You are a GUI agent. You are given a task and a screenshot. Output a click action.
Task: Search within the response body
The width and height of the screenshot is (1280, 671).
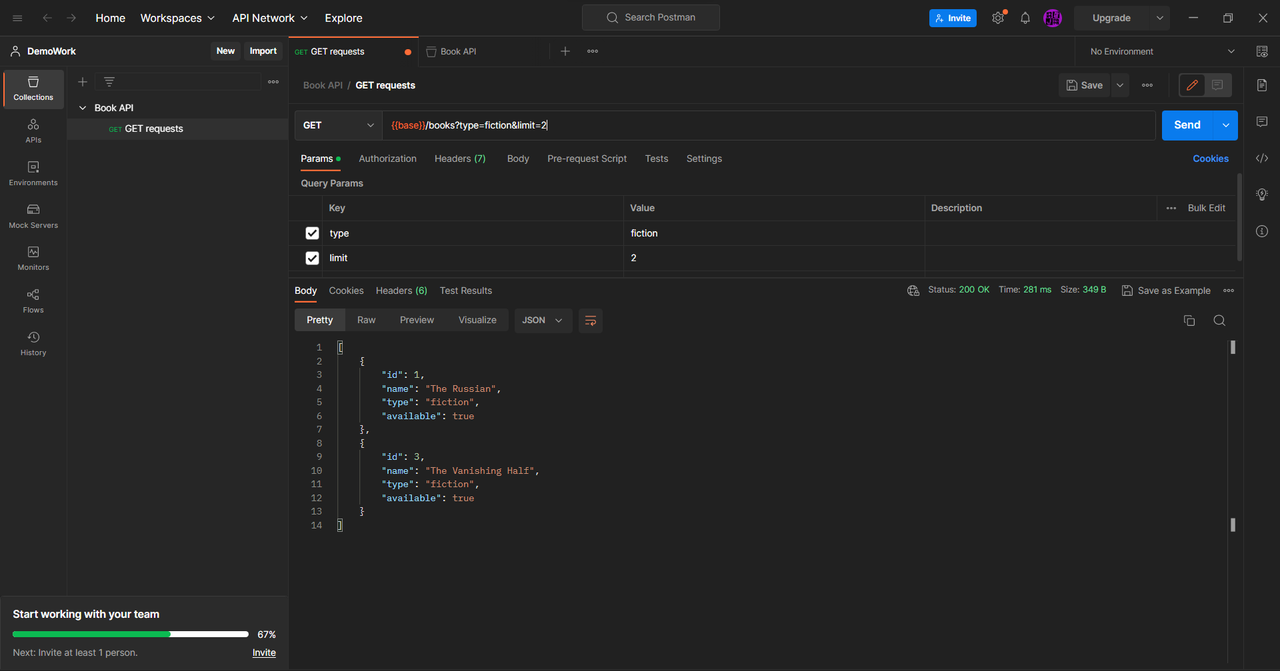(x=1219, y=320)
